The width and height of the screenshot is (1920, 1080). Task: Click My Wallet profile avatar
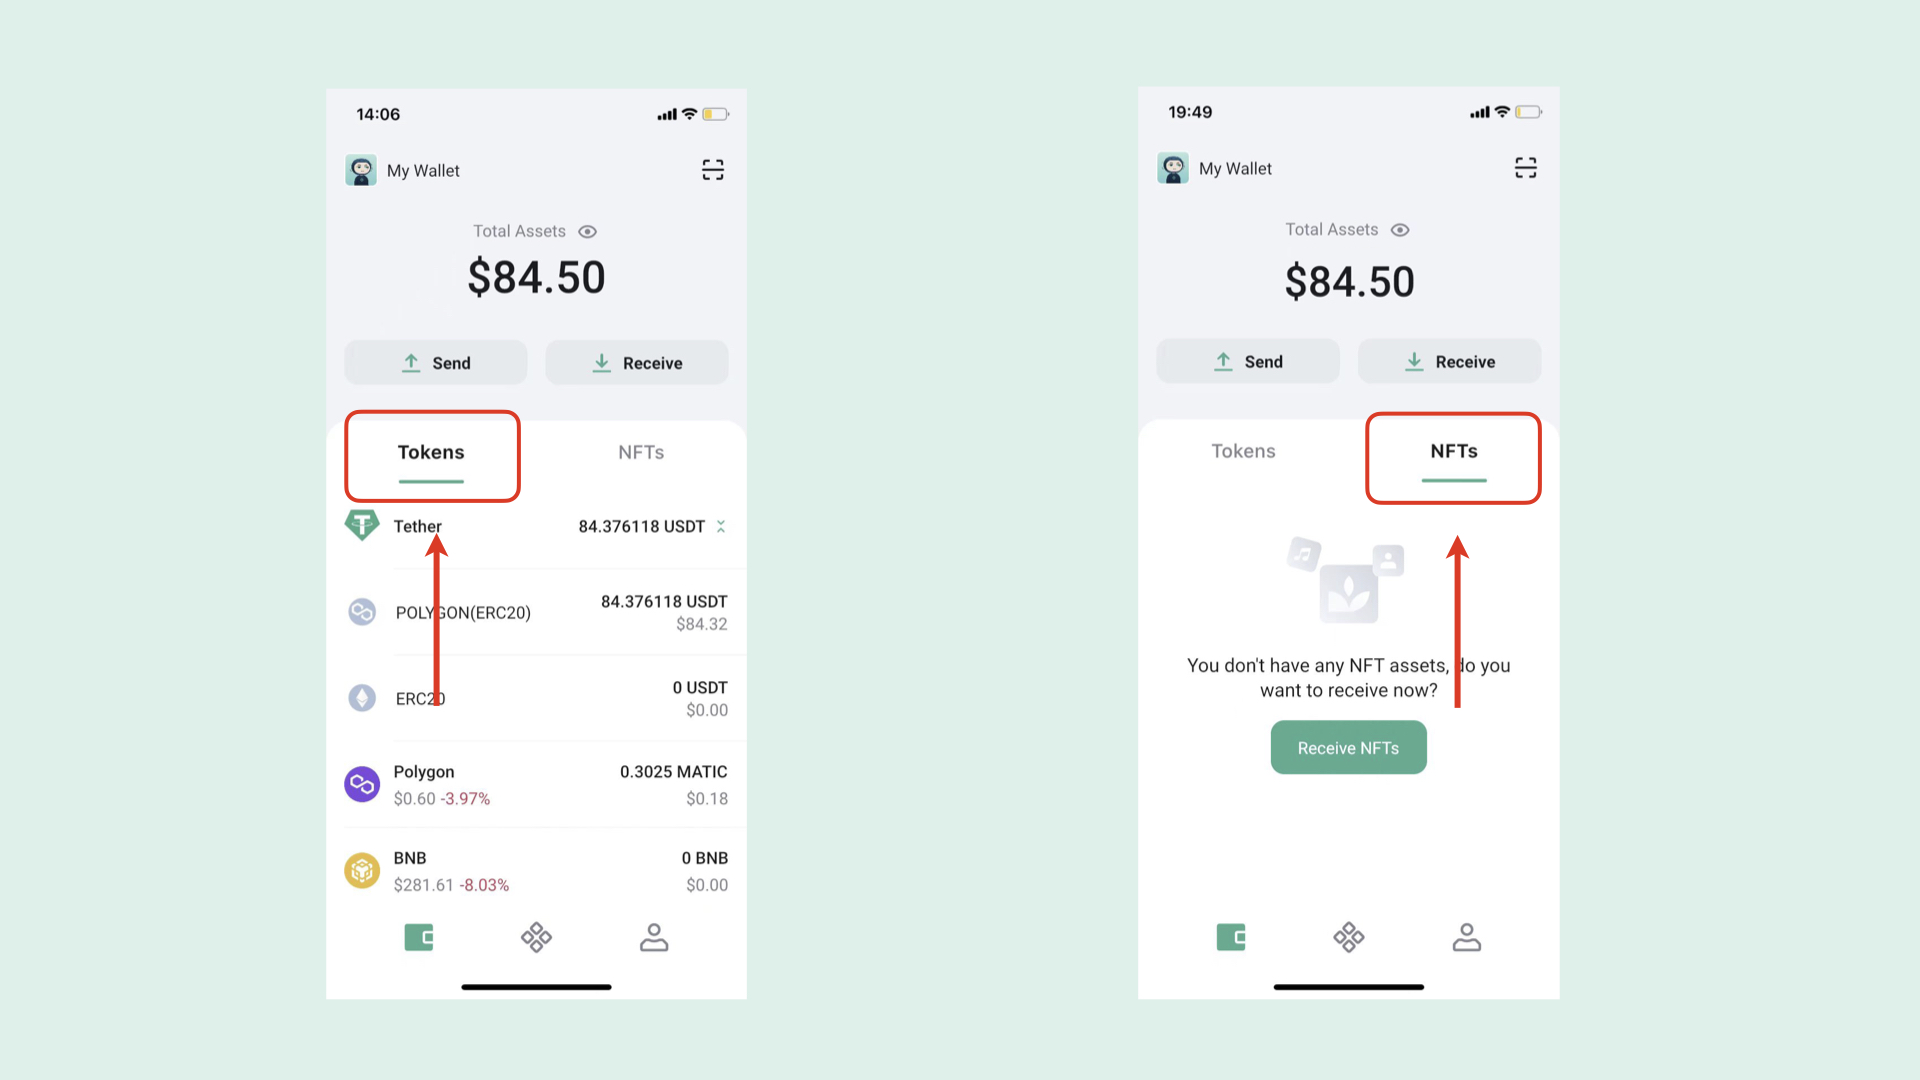pyautogui.click(x=363, y=170)
